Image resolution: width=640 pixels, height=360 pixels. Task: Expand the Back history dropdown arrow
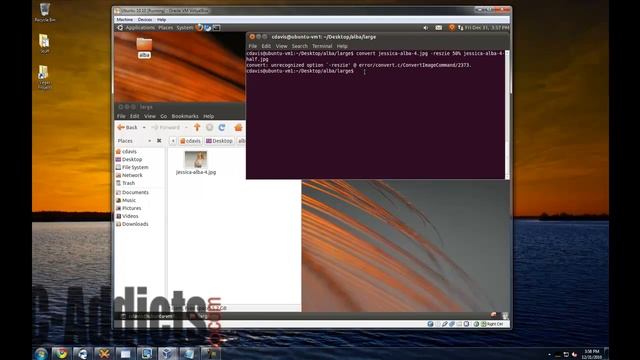point(144,128)
